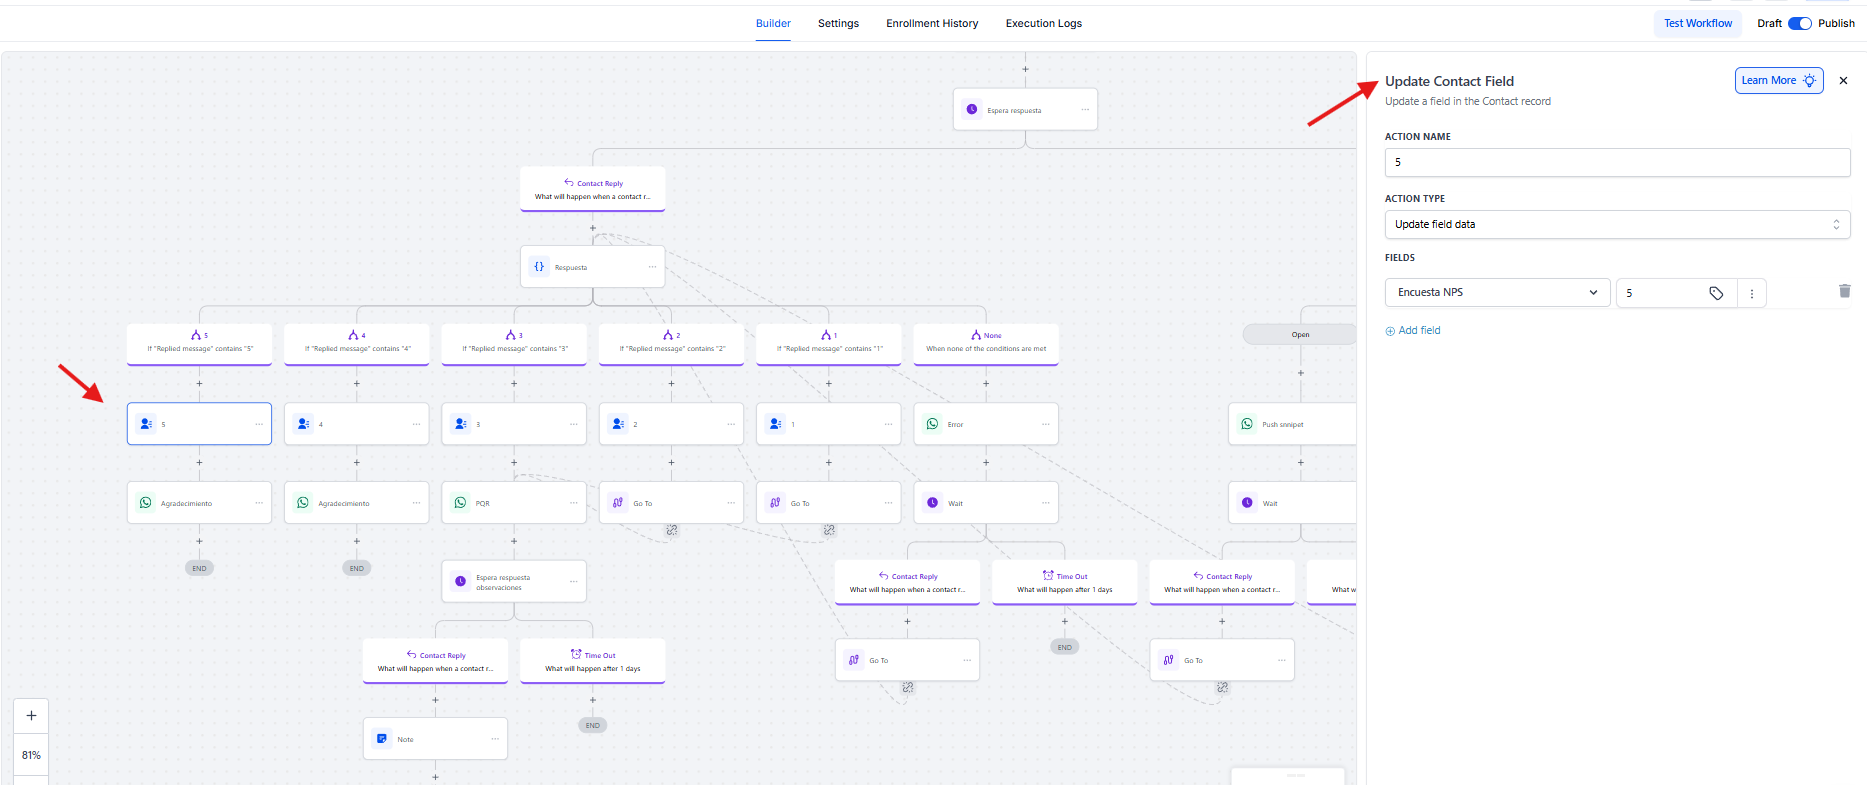Select the Respuesta curly-braces node icon
The width and height of the screenshot is (1867, 785).
(539, 267)
